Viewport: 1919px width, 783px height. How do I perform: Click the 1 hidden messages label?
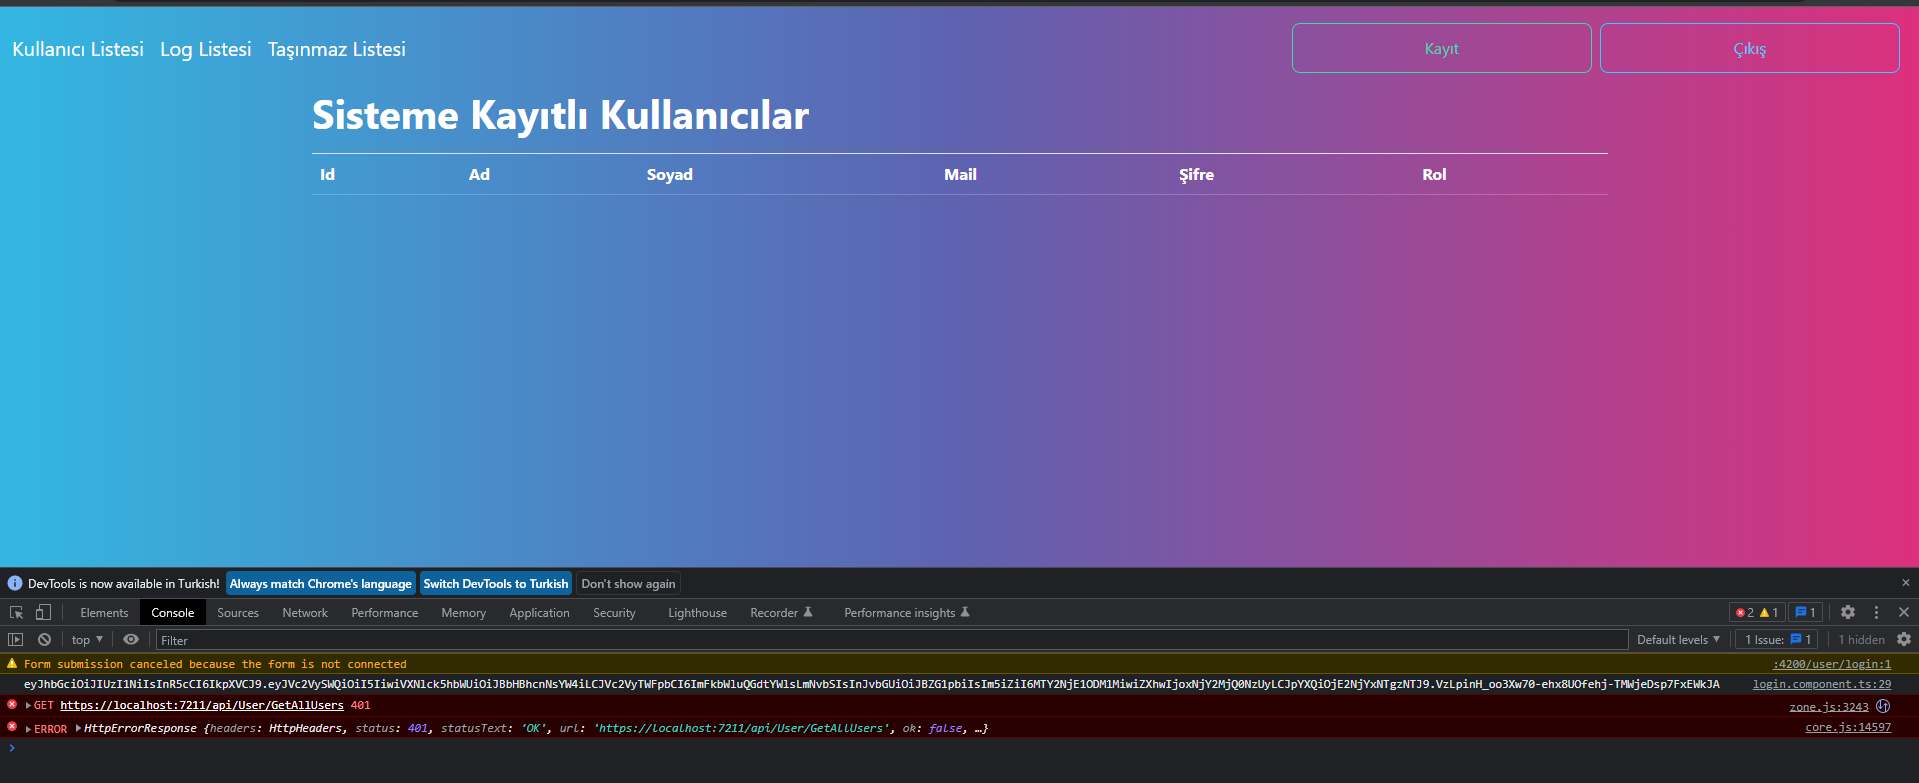(1861, 639)
